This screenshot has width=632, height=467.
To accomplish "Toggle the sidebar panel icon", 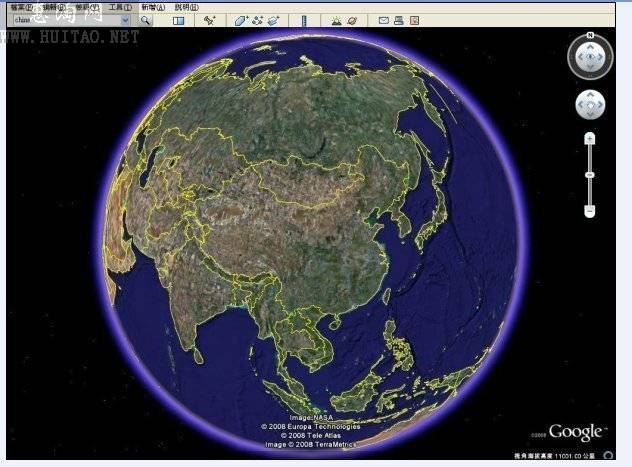I will (x=178, y=20).
